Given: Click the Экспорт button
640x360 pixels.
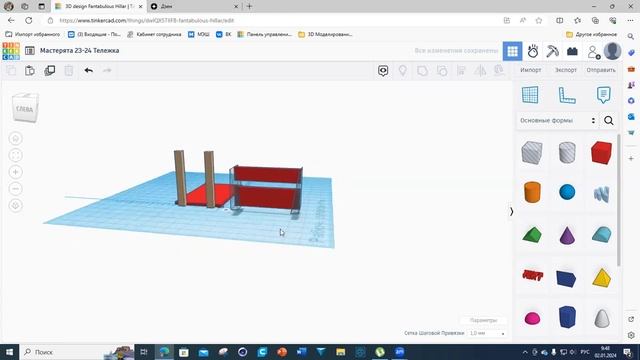Looking at the screenshot, I should (566, 70).
